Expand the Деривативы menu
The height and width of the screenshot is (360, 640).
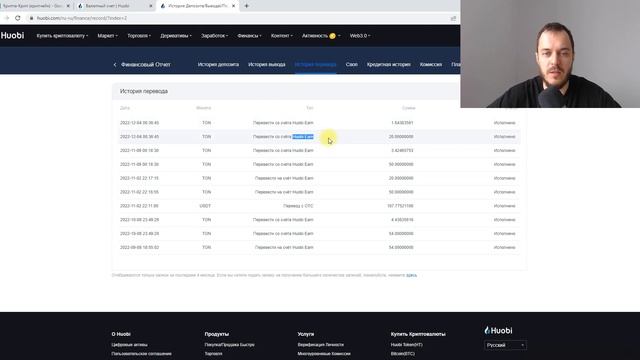[176, 36]
